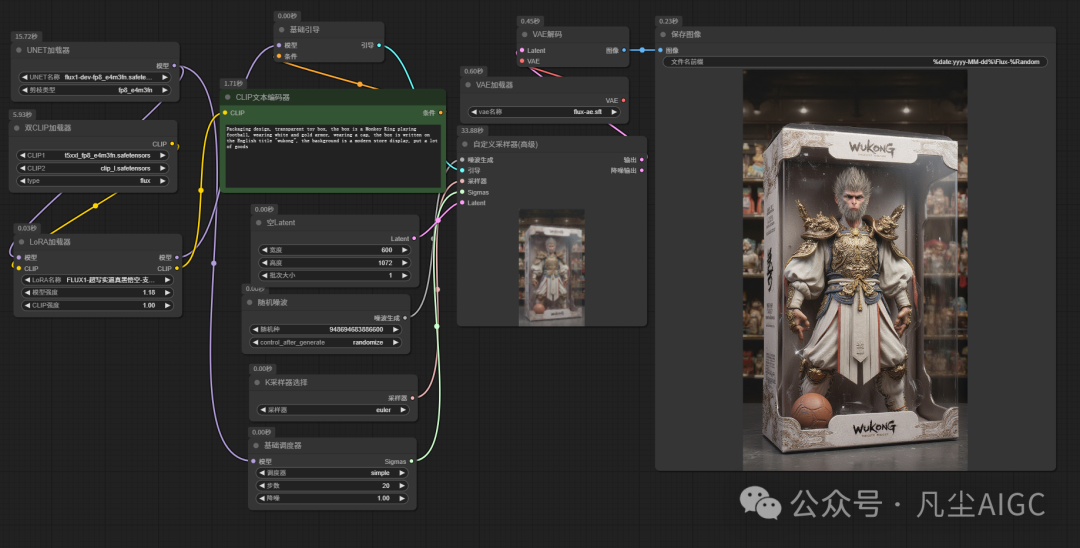Image resolution: width=1080 pixels, height=548 pixels.
Task: Increase 宽度 with its right arrow
Action: point(405,250)
